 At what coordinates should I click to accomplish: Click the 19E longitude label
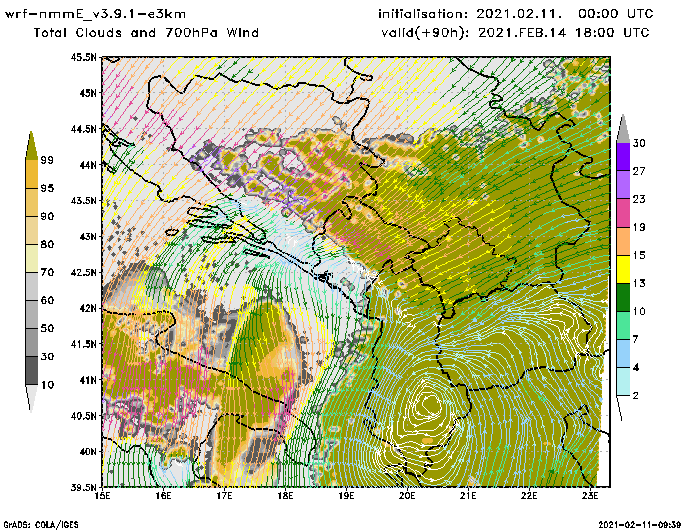(346, 496)
